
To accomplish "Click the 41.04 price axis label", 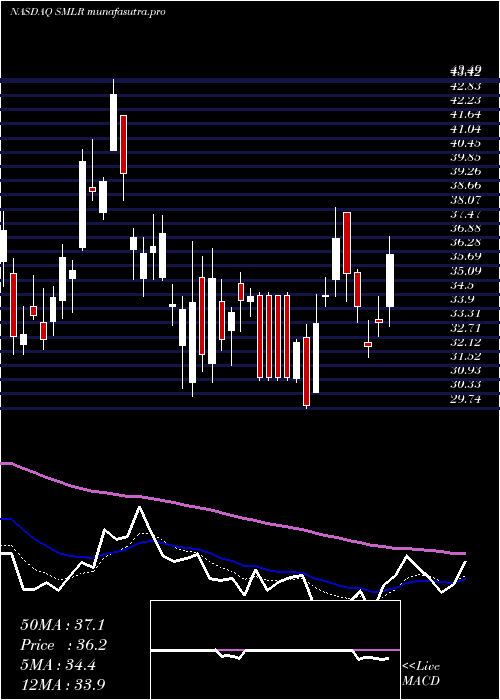I will point(466,129).
